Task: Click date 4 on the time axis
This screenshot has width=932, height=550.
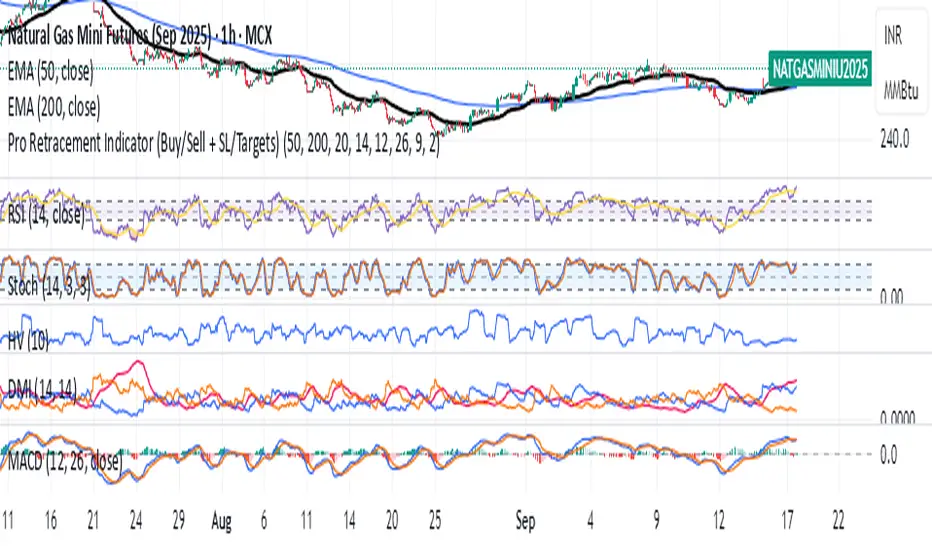Action: click(x=590, y=521)
